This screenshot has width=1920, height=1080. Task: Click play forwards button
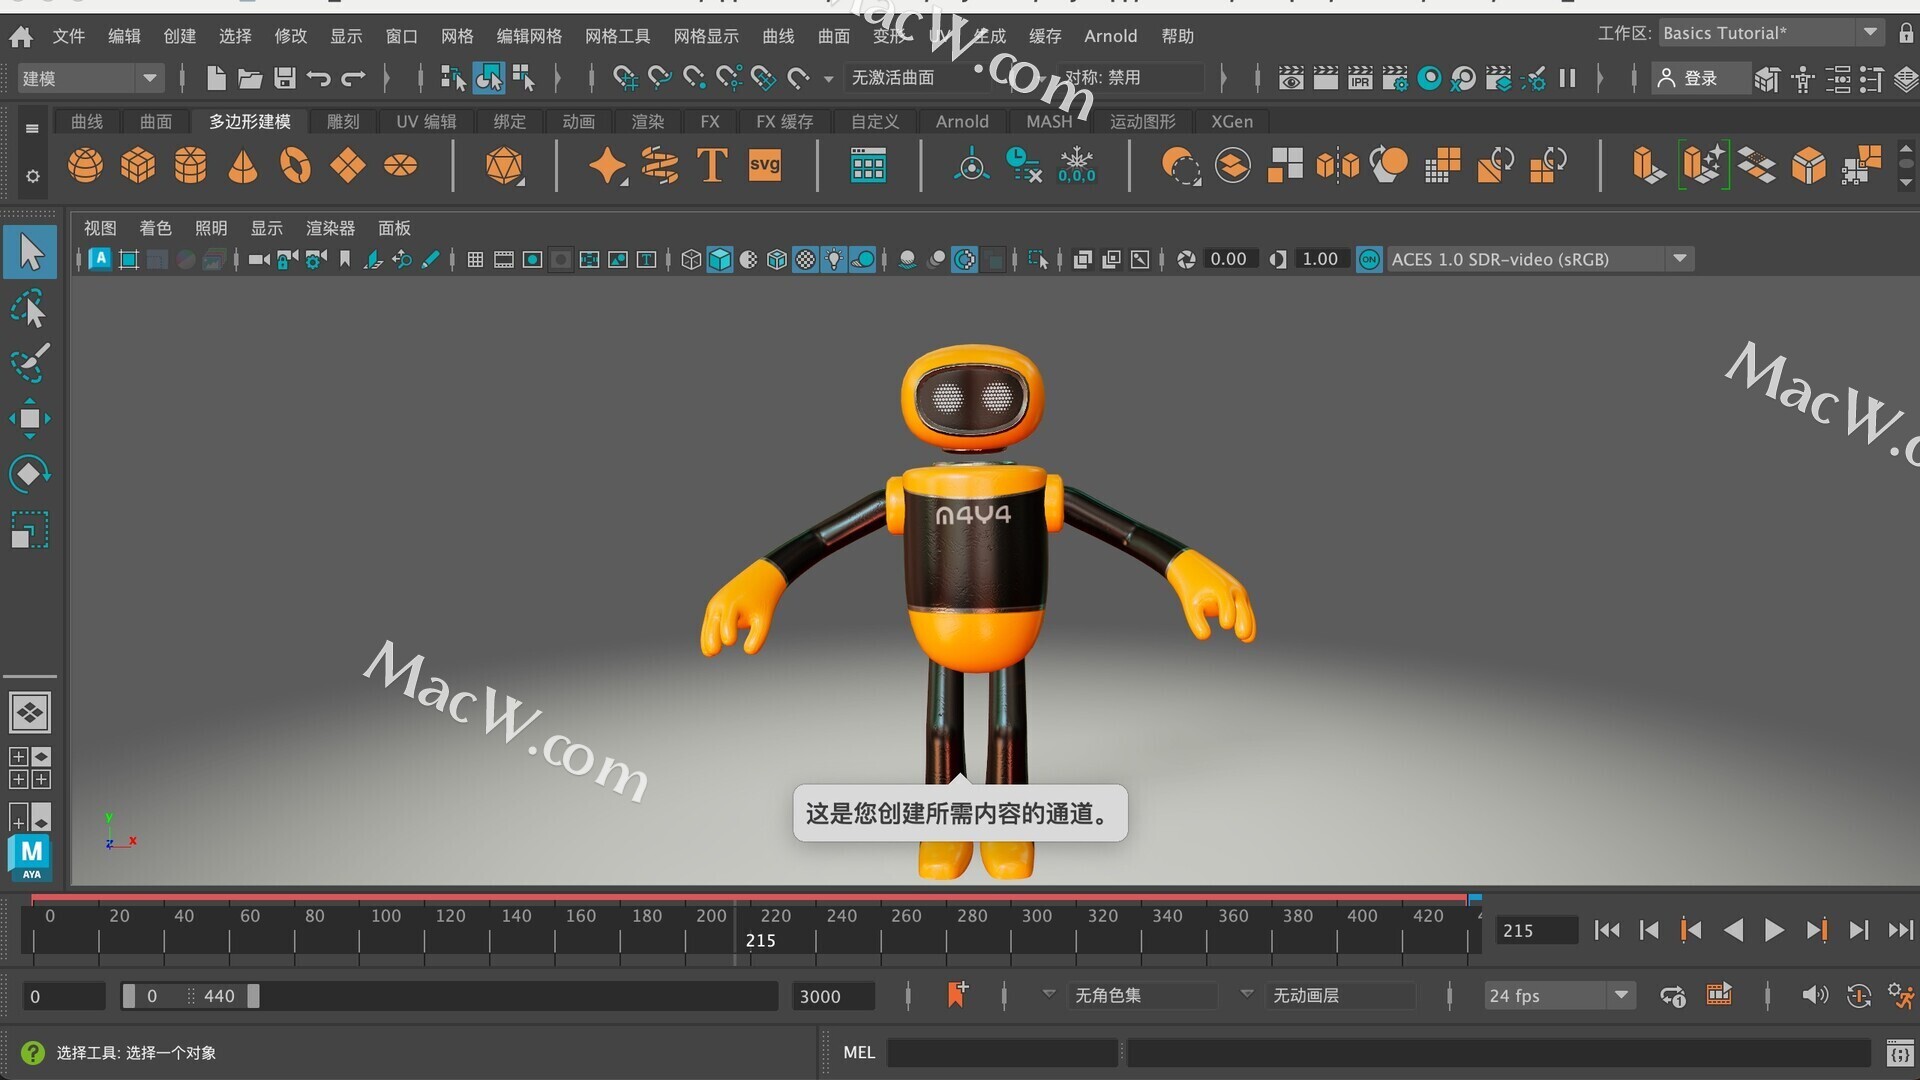click(1774, 931)
